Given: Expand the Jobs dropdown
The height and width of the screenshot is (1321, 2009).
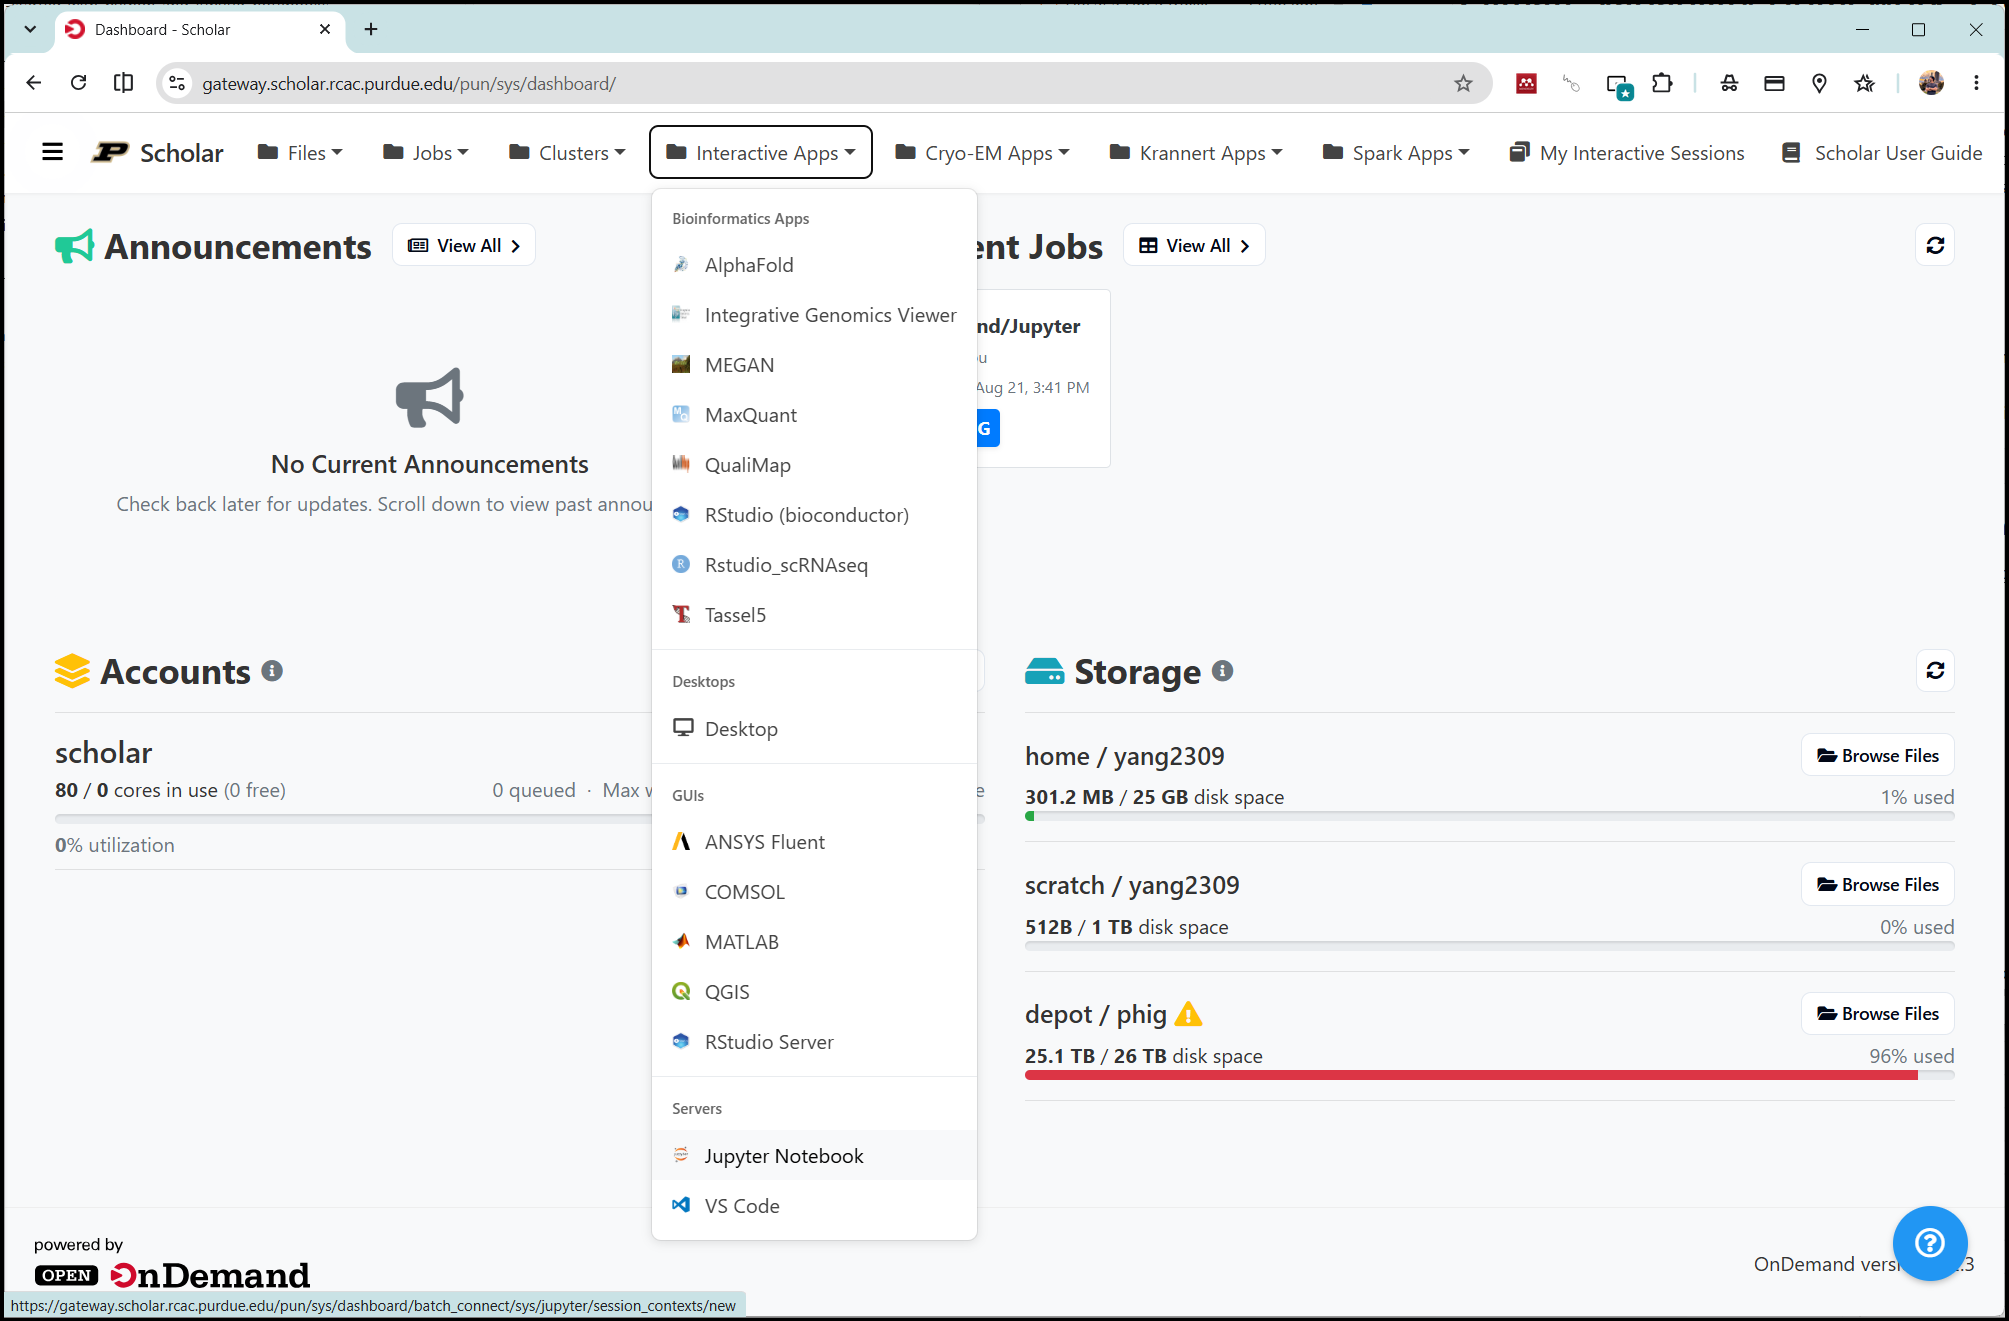Looking at the screenshot, I should [426, 153].
